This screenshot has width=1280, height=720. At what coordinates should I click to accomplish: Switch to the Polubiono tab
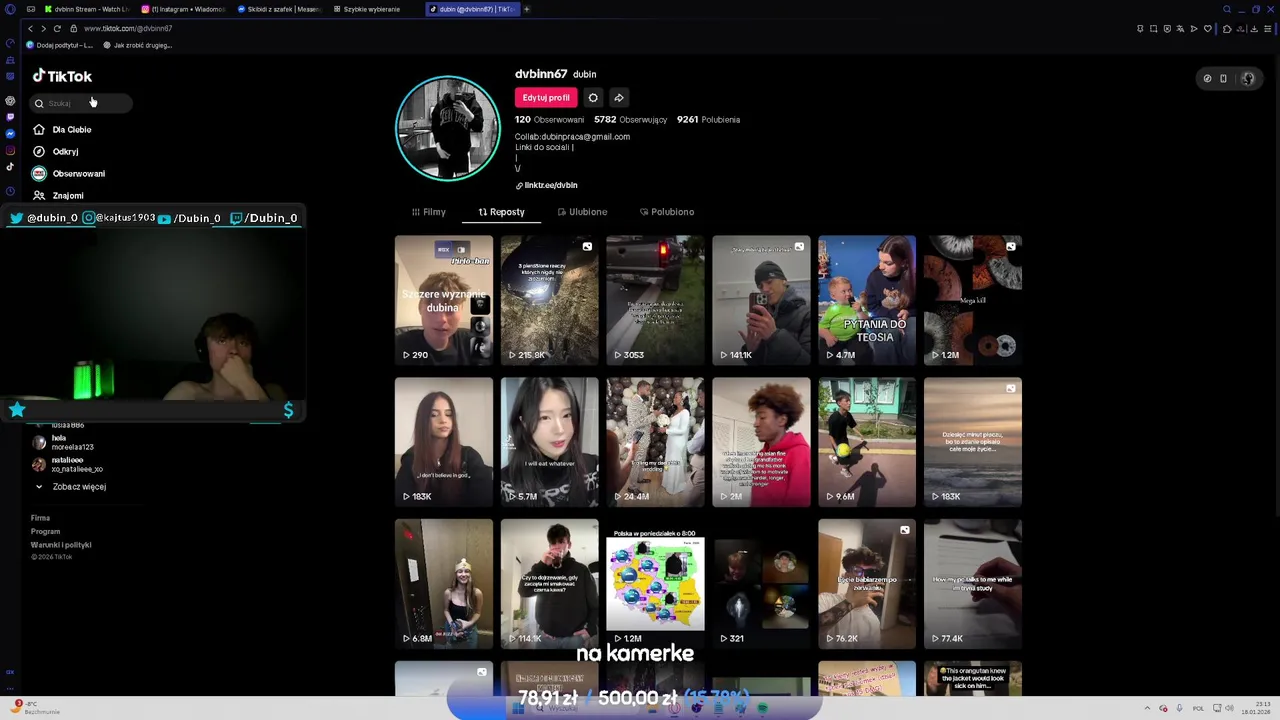667,212
